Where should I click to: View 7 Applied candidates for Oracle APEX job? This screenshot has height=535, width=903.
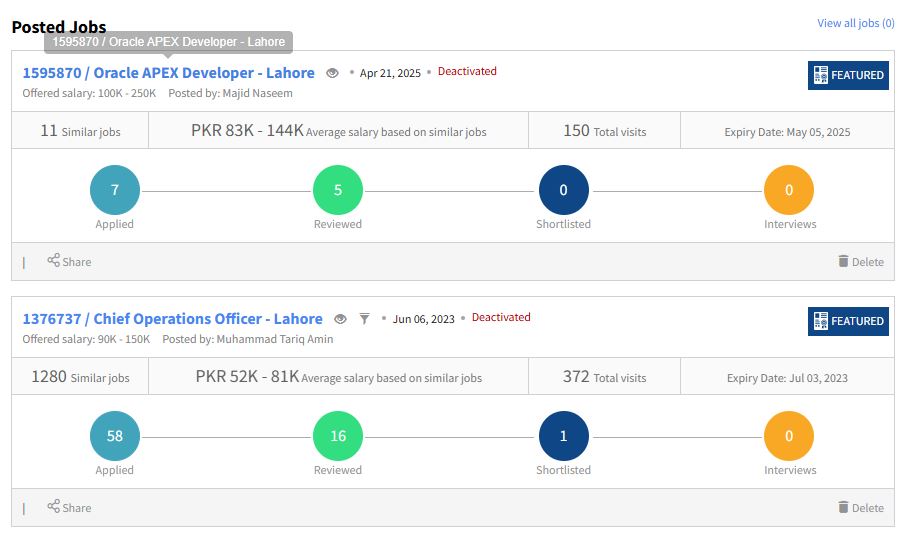pyautogui.click(x=115, y=190)
